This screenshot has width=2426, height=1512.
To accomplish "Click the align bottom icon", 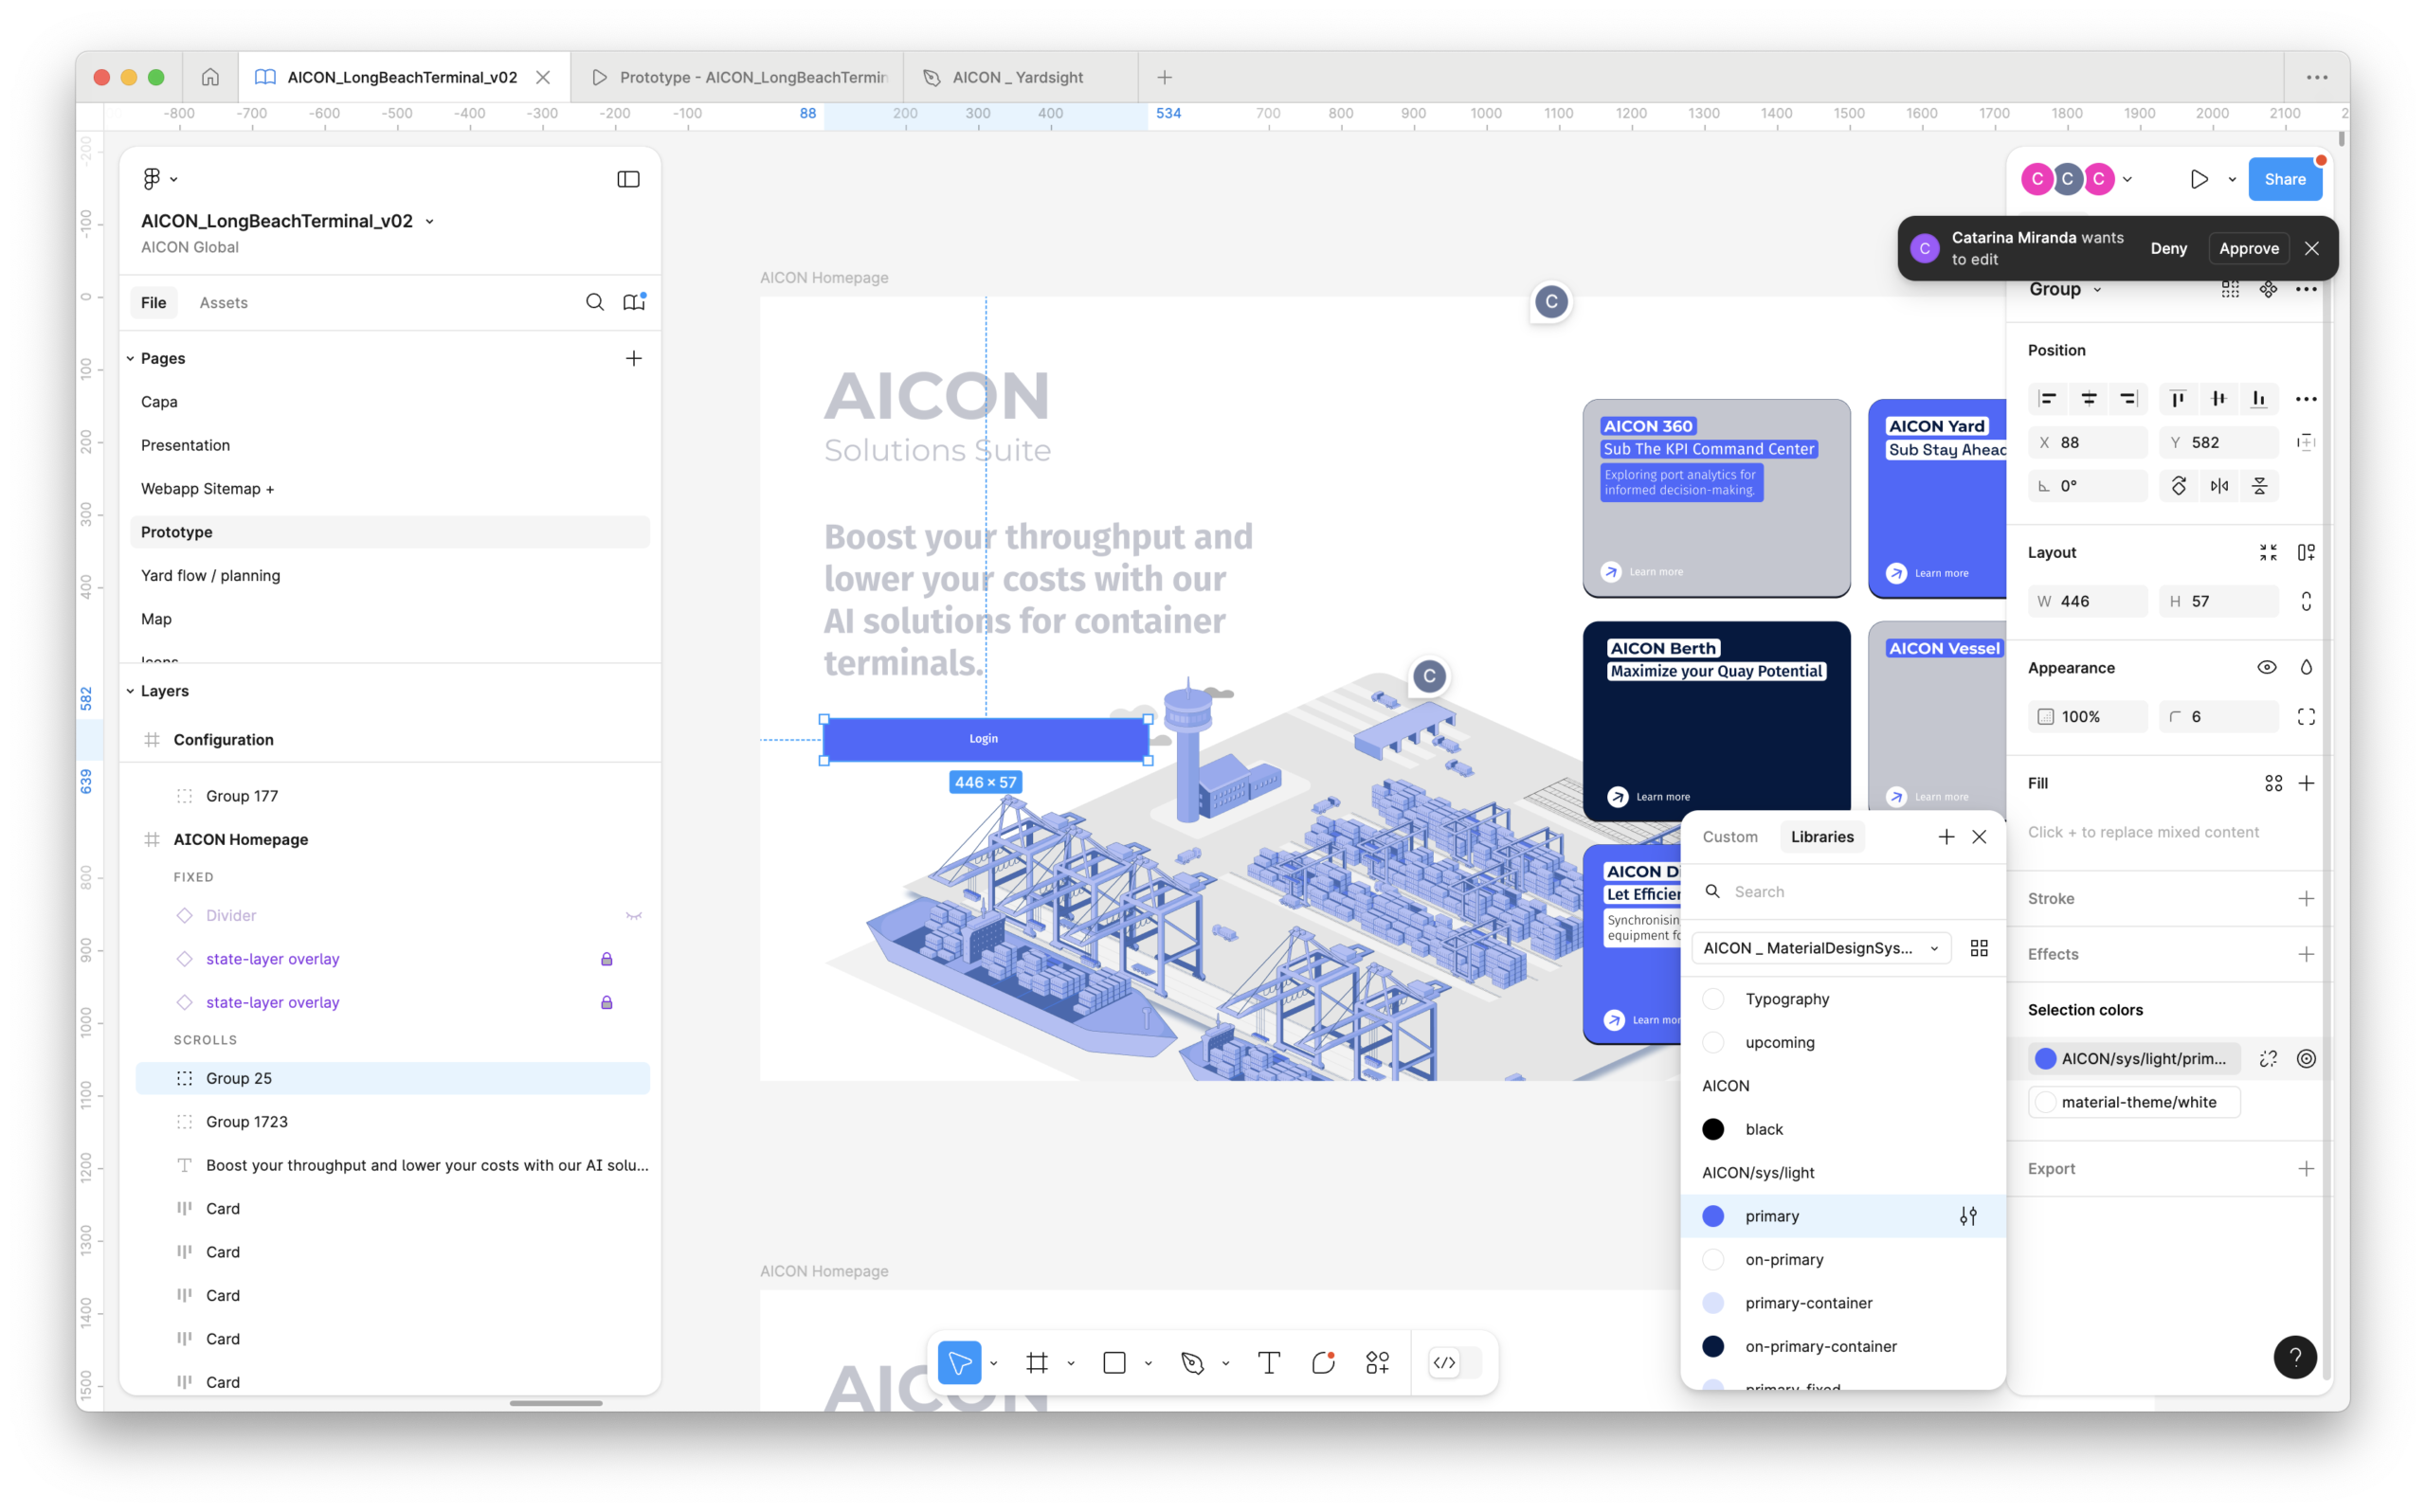I will 2259,399.
